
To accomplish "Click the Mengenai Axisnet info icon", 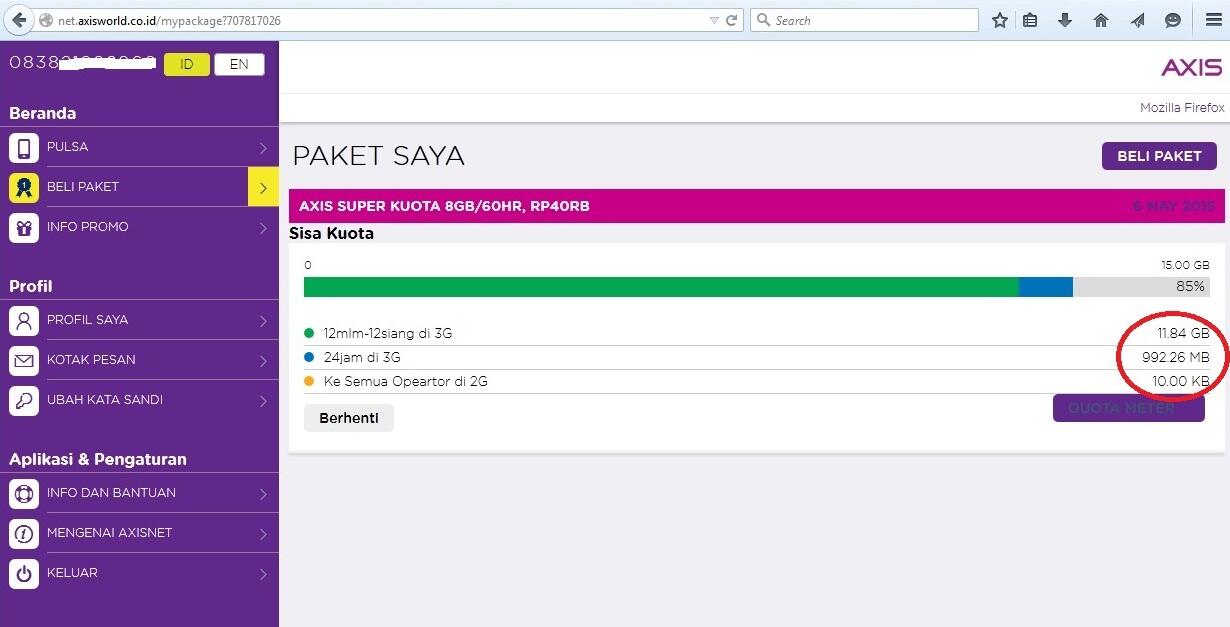I will (x=24, y=533).
